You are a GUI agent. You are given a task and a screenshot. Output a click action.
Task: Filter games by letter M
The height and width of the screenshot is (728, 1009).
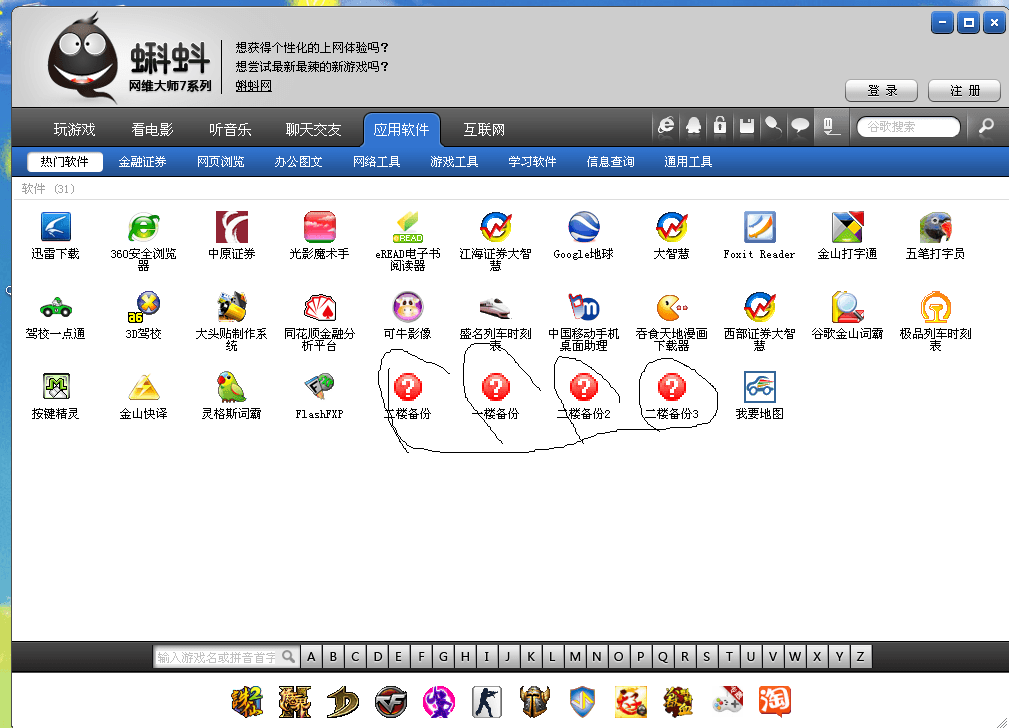tap(575, 657)
